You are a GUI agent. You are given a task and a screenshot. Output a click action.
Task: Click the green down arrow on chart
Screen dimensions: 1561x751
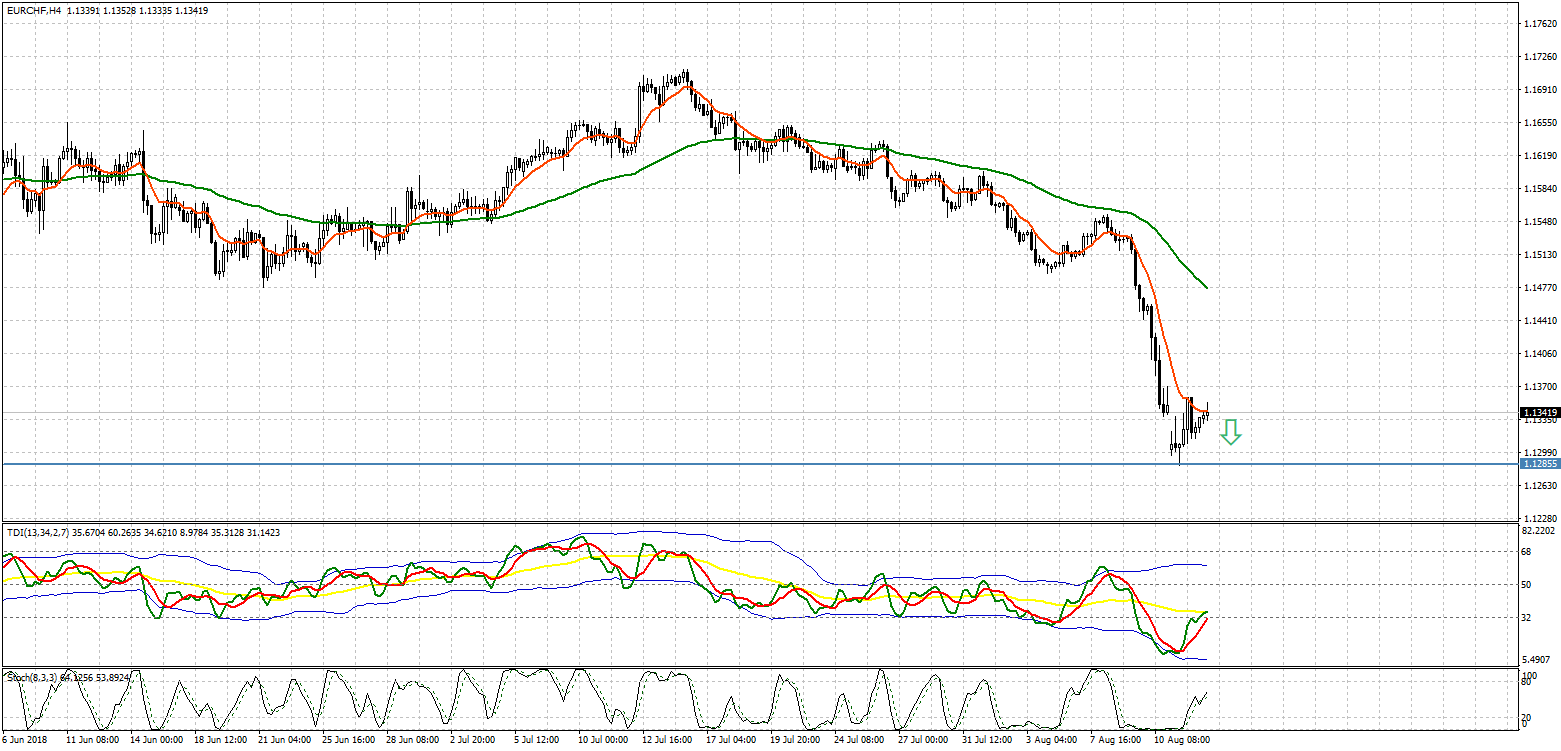click(1231, 432)
